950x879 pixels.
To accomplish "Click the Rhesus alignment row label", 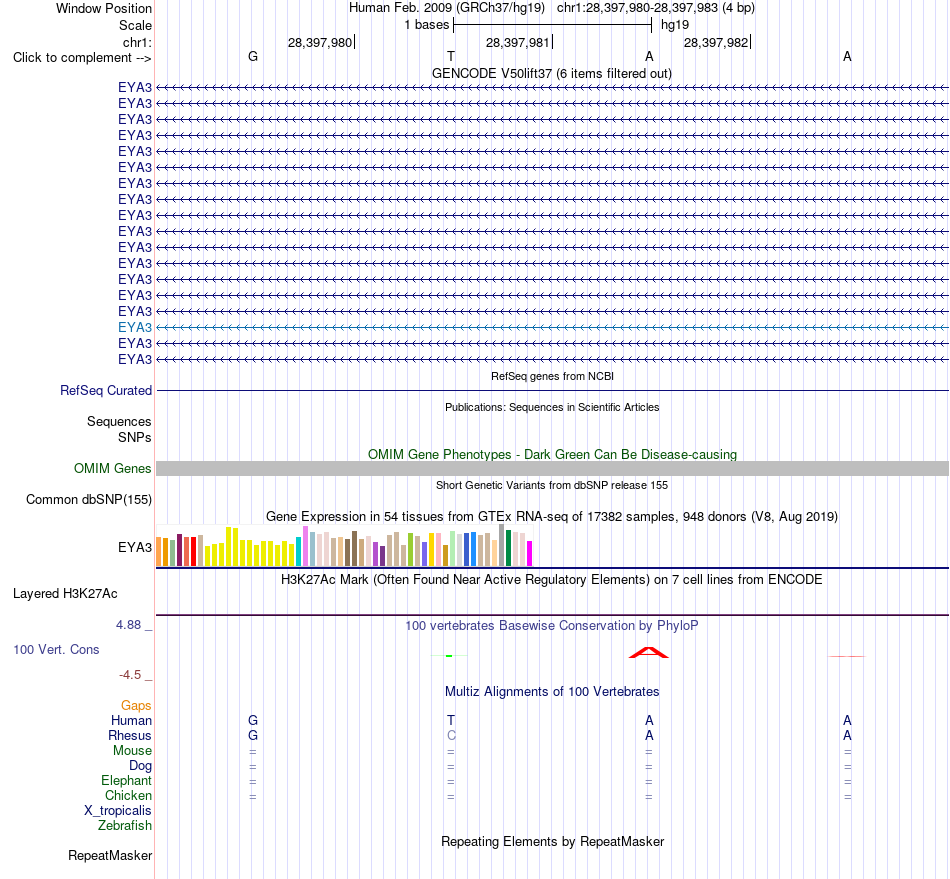I will tap(130, 735).
